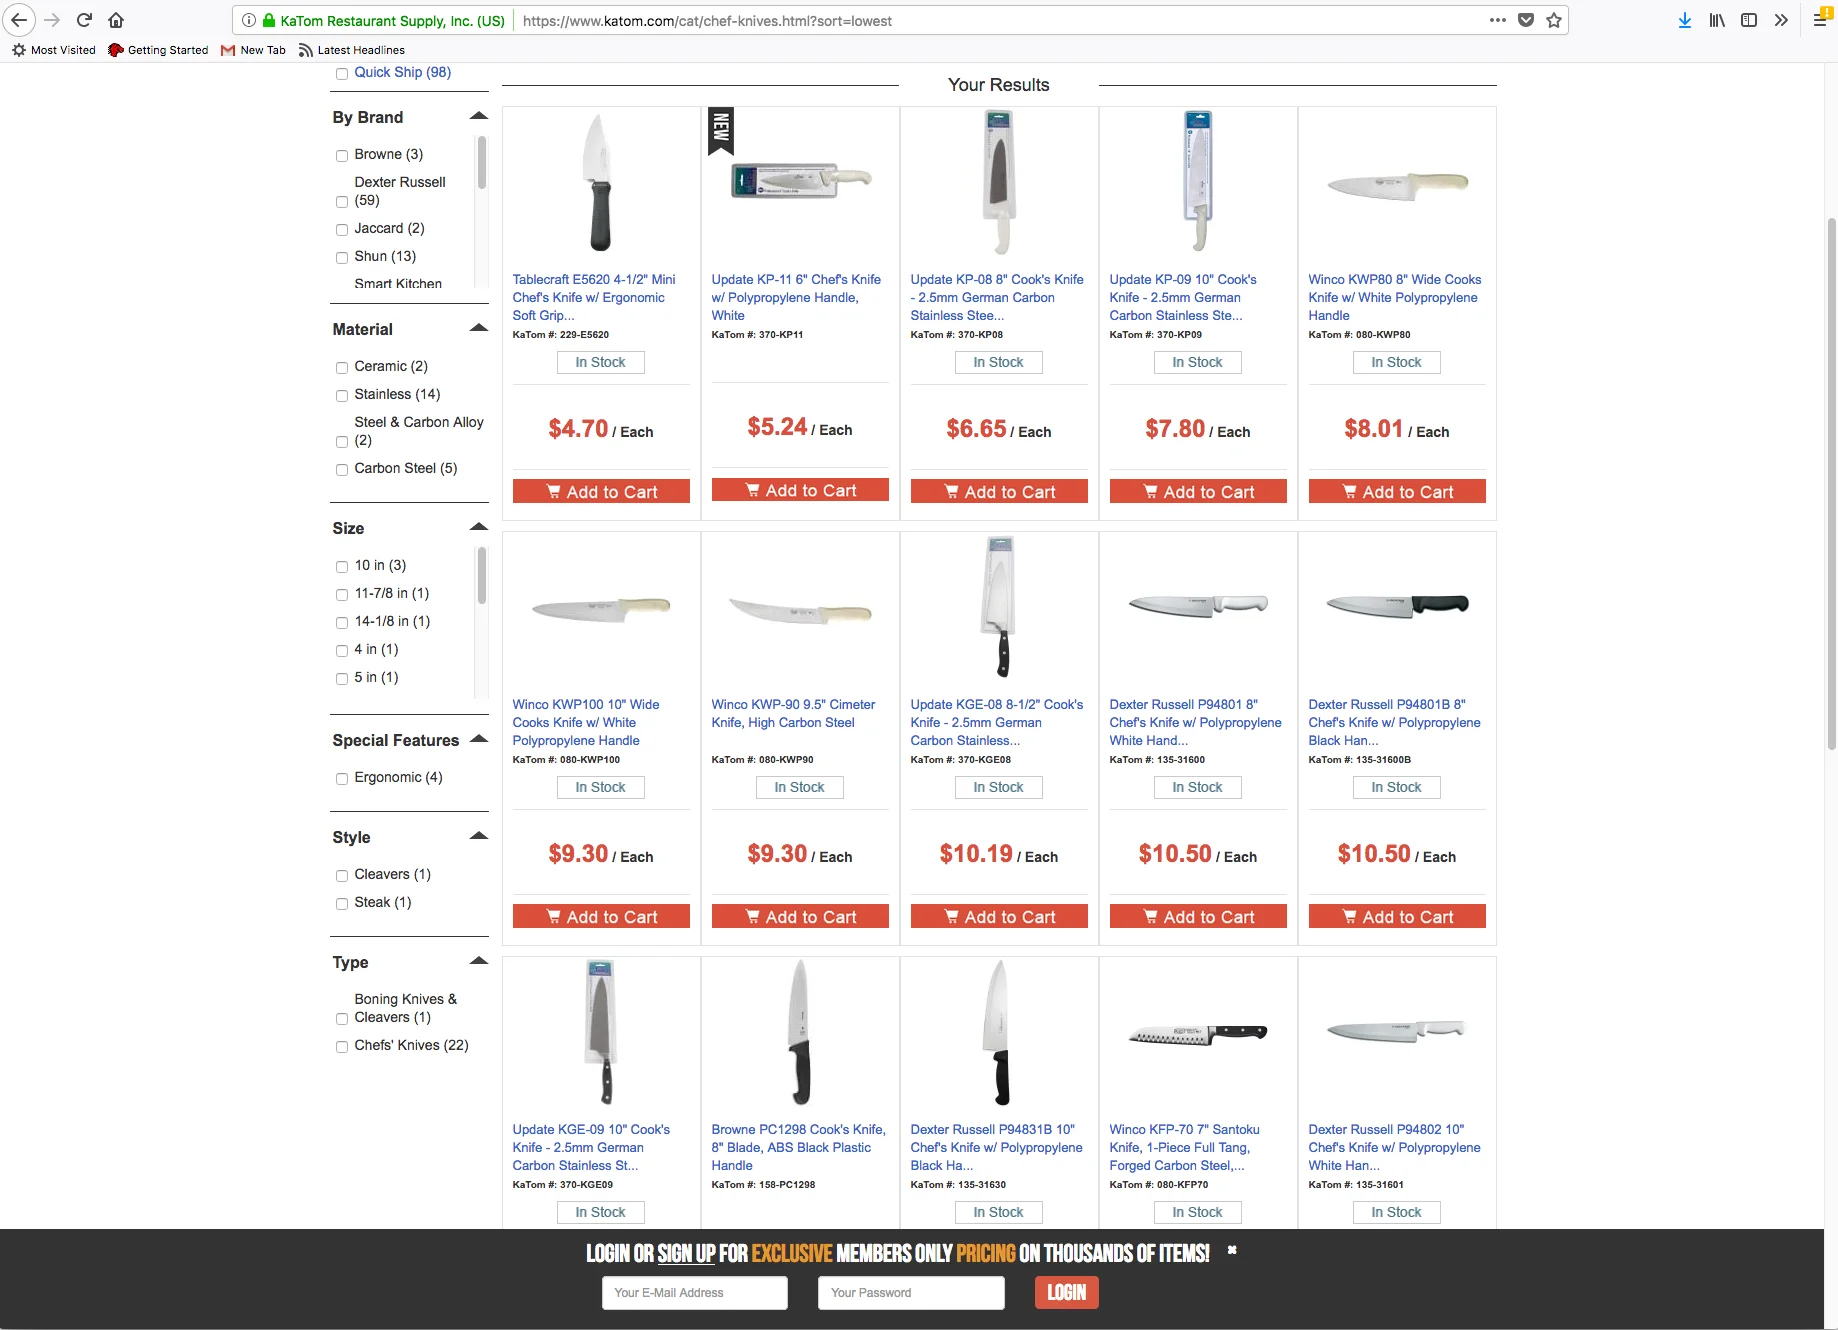Add Winco KWP-90 Cimeter to cart
Screen dimensions: 1838x1330
point(800,917)
